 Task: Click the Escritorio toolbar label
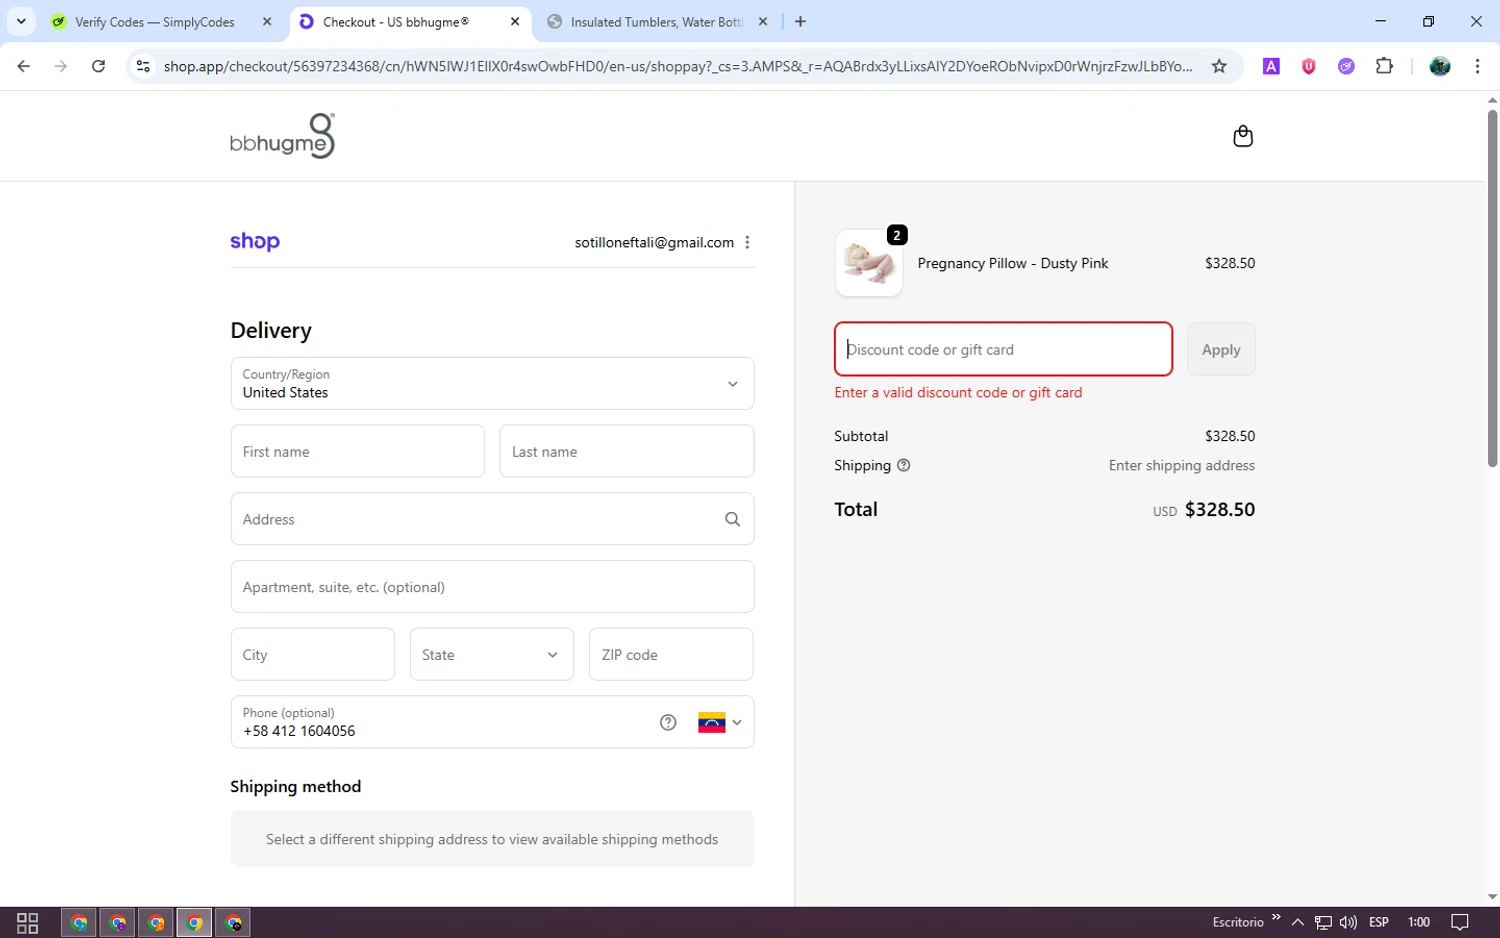[x=1238, y=922]
